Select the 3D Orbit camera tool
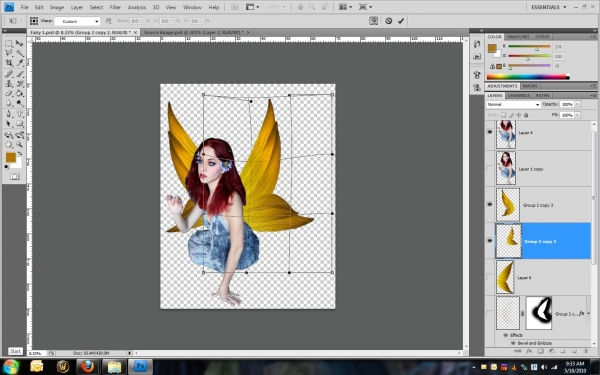600x375 pixels. tap(20, 135)
